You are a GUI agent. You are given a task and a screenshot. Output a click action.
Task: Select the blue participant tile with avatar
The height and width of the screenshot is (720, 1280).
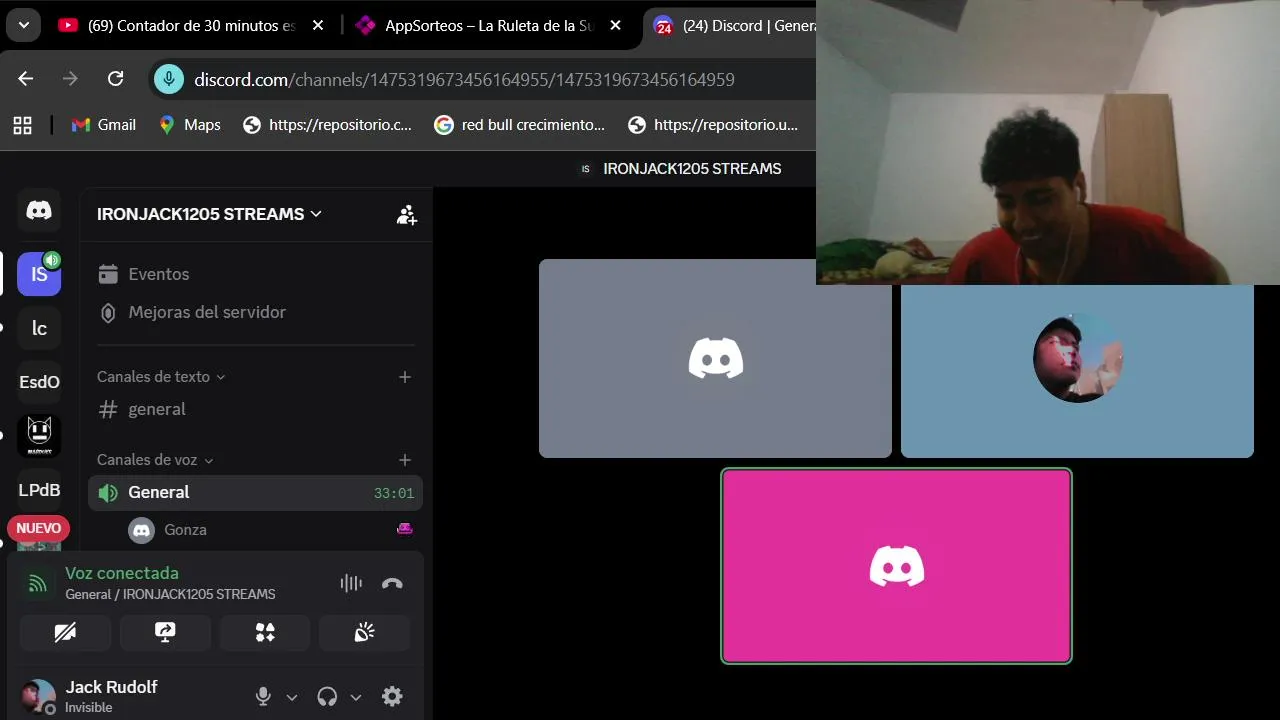coord(1077,371)
